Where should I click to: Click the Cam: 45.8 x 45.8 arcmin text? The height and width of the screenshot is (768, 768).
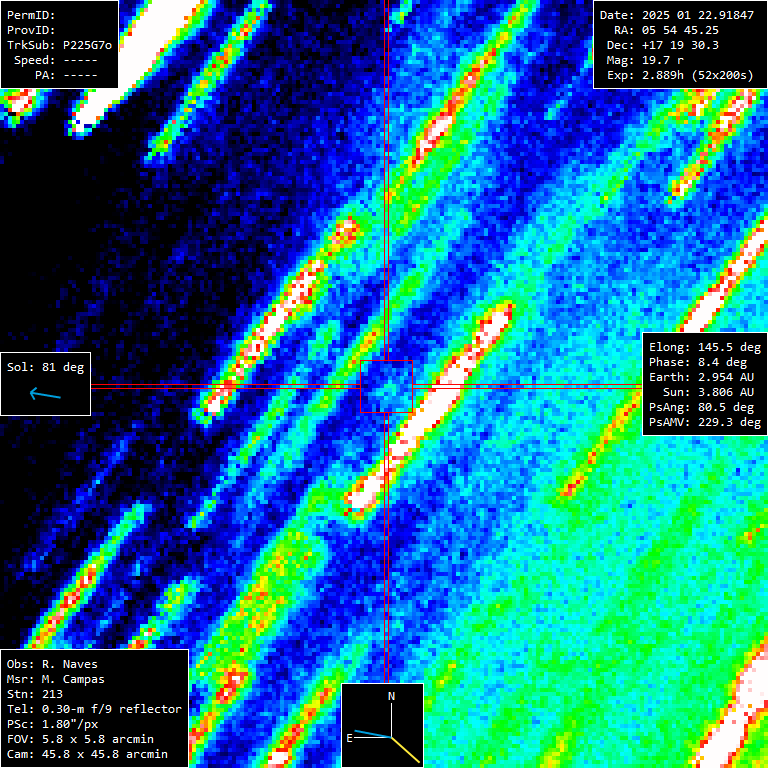click(x=87, y=754)
